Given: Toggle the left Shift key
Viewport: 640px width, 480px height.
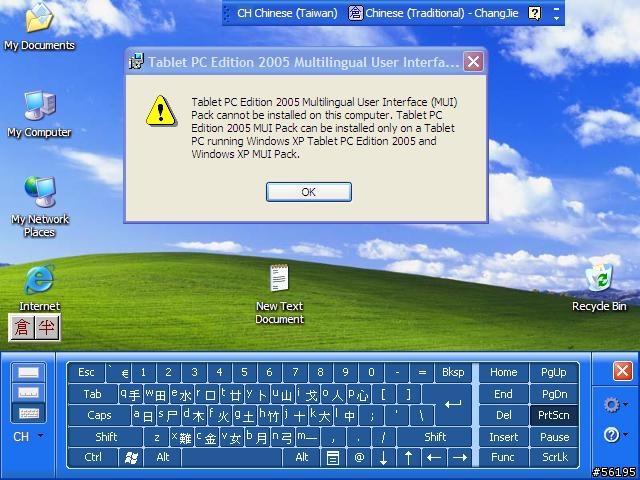Looking at the screenshot, I should (106, 437).
